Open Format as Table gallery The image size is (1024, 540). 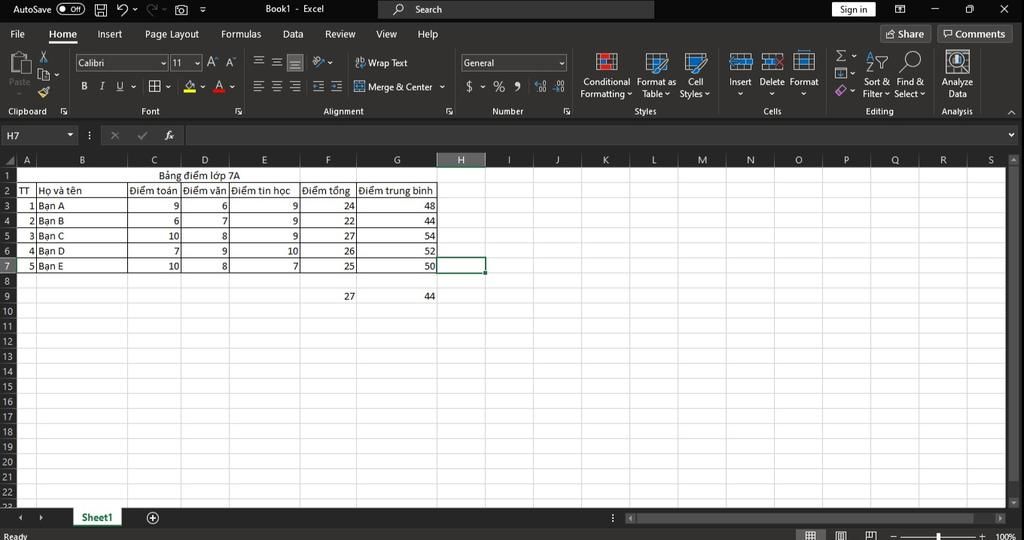(x=656, y=75)
